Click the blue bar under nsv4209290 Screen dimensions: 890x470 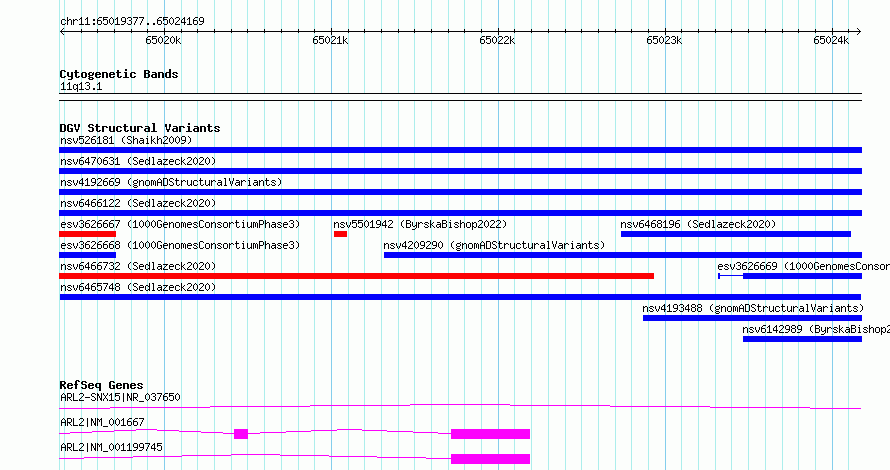point(623,255)
